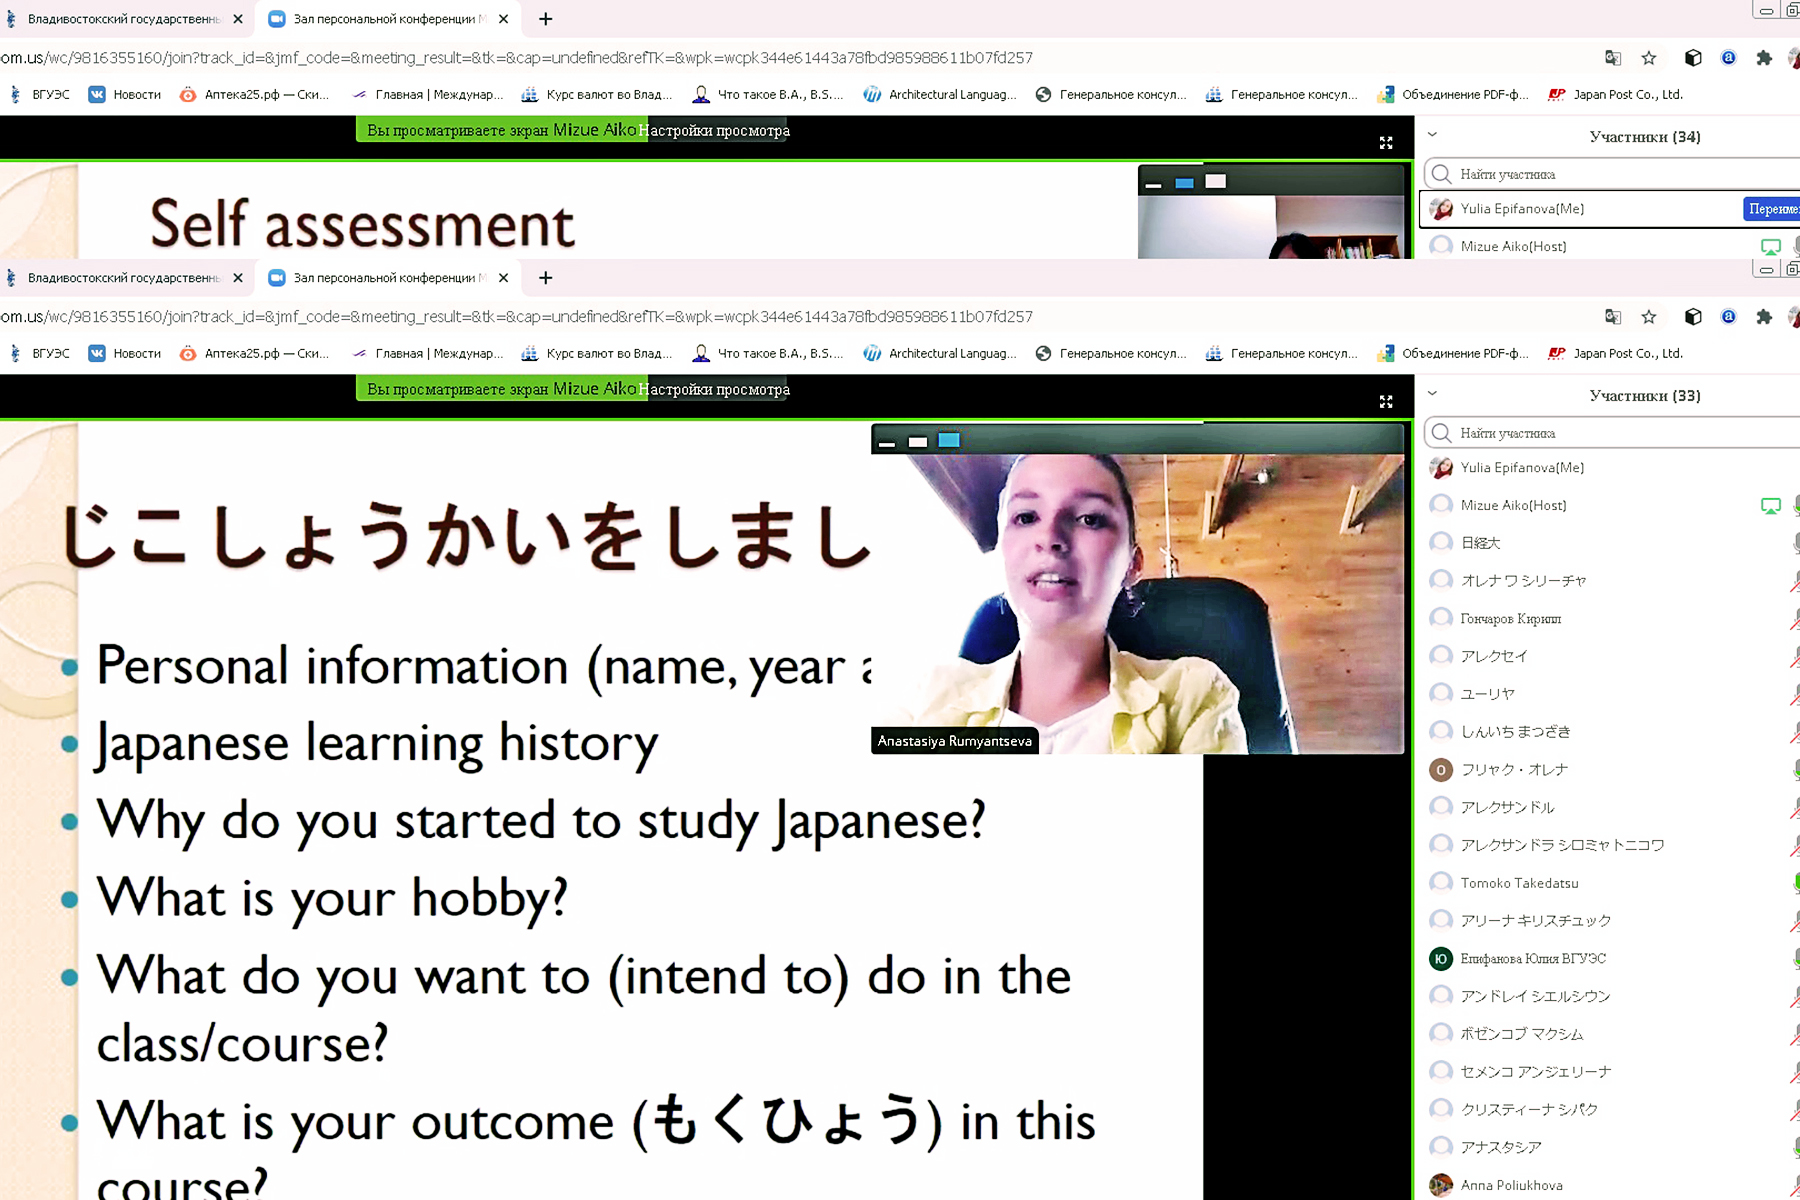The height and width of the screenshot is (1200, 1800).
Task: Bookmark page with star in upper browser window
Action: [x=1649, y=58]
